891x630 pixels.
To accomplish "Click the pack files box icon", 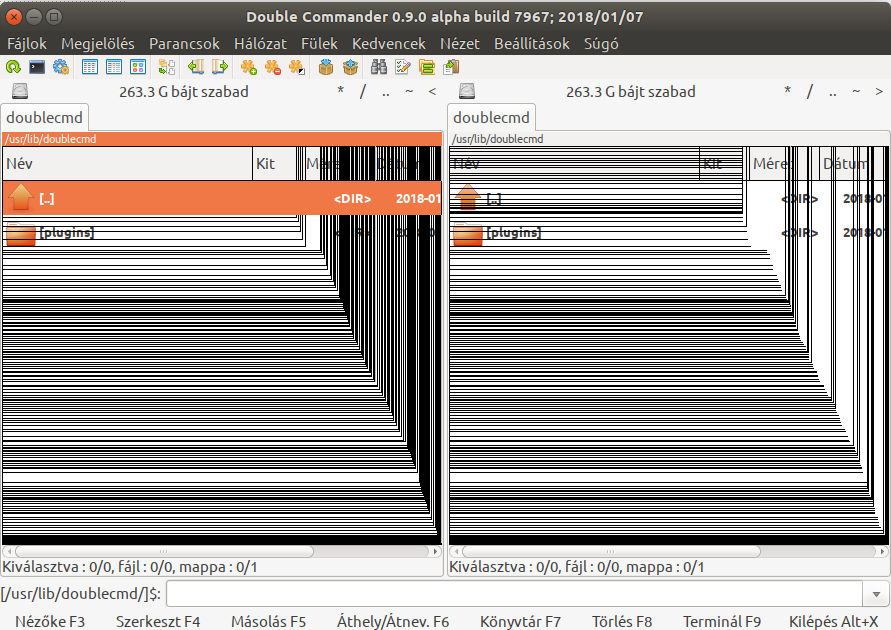I will click(326, 67).
